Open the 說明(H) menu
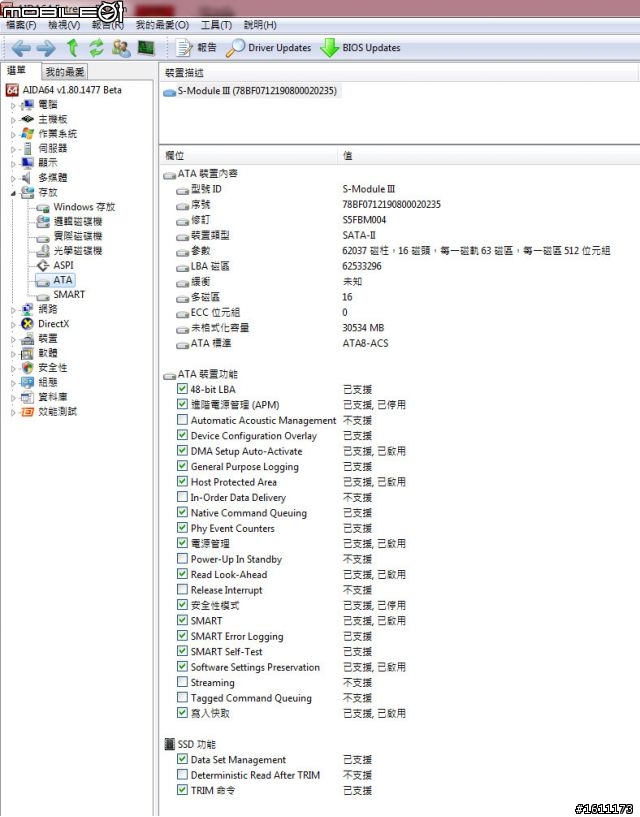This screenshot has height=817, width=640. (x=260, y=25)
